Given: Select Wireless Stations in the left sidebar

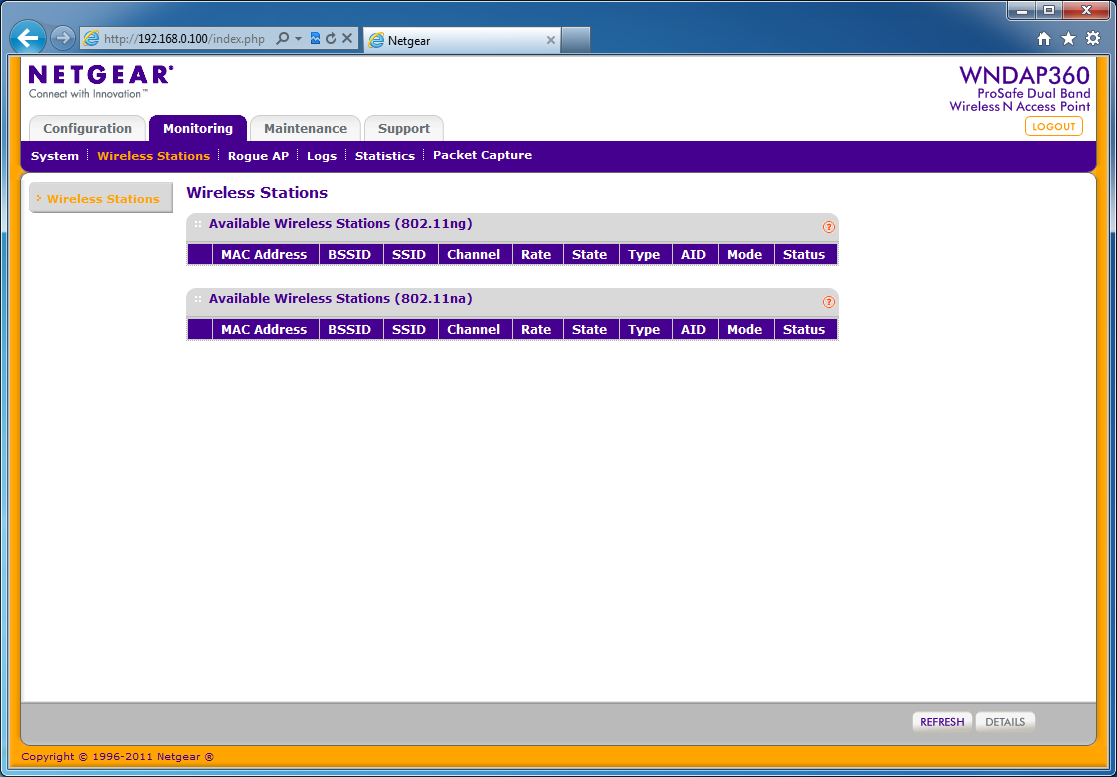Looking at the screenshot, I should (x=100, y=199).
